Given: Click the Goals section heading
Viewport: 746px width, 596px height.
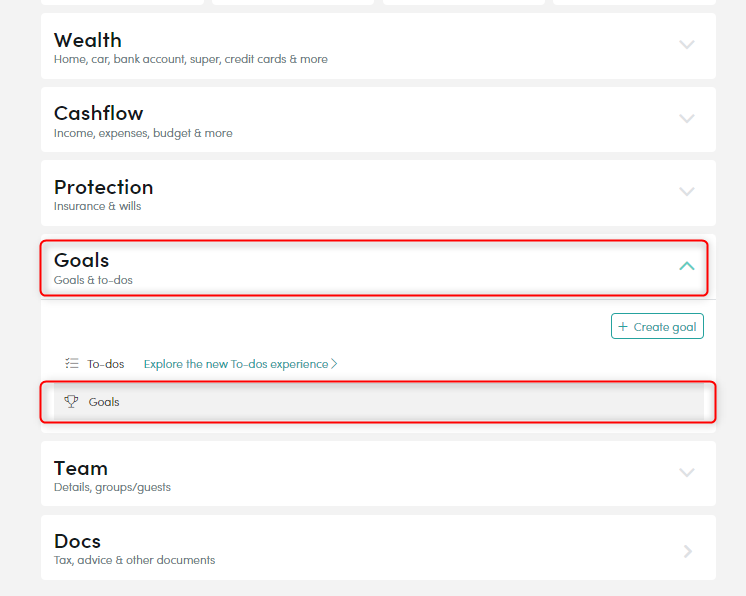Looking at the screenshot, I should (81, 261).
